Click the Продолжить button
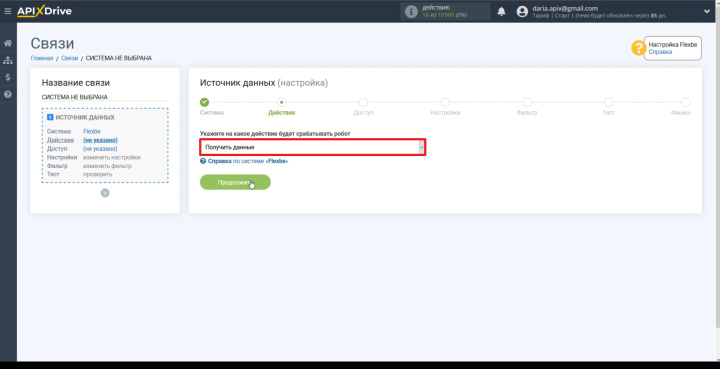This screenshot has height=369, width=720. pos(235,182)
